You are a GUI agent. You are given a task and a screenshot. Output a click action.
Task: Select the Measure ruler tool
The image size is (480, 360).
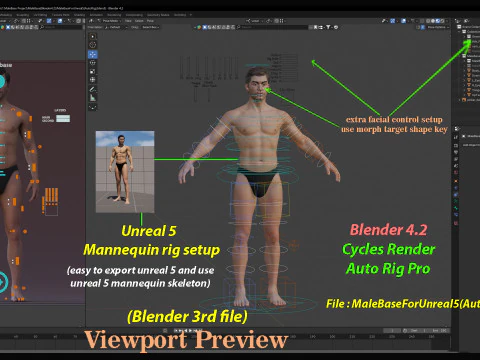93,98
